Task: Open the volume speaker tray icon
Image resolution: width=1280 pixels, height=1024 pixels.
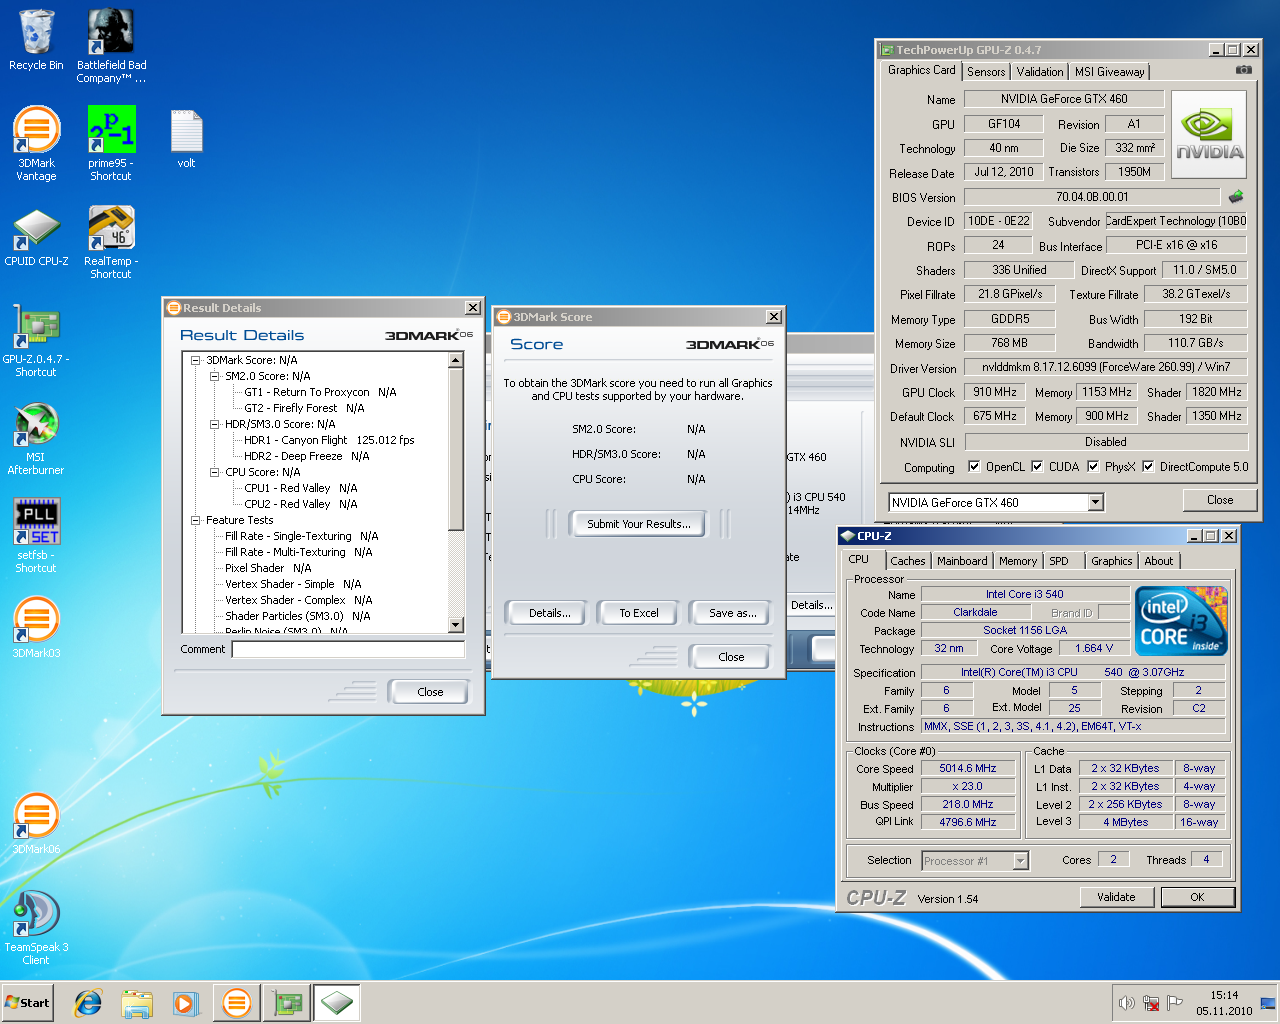Action: tap(1127, 1003)
